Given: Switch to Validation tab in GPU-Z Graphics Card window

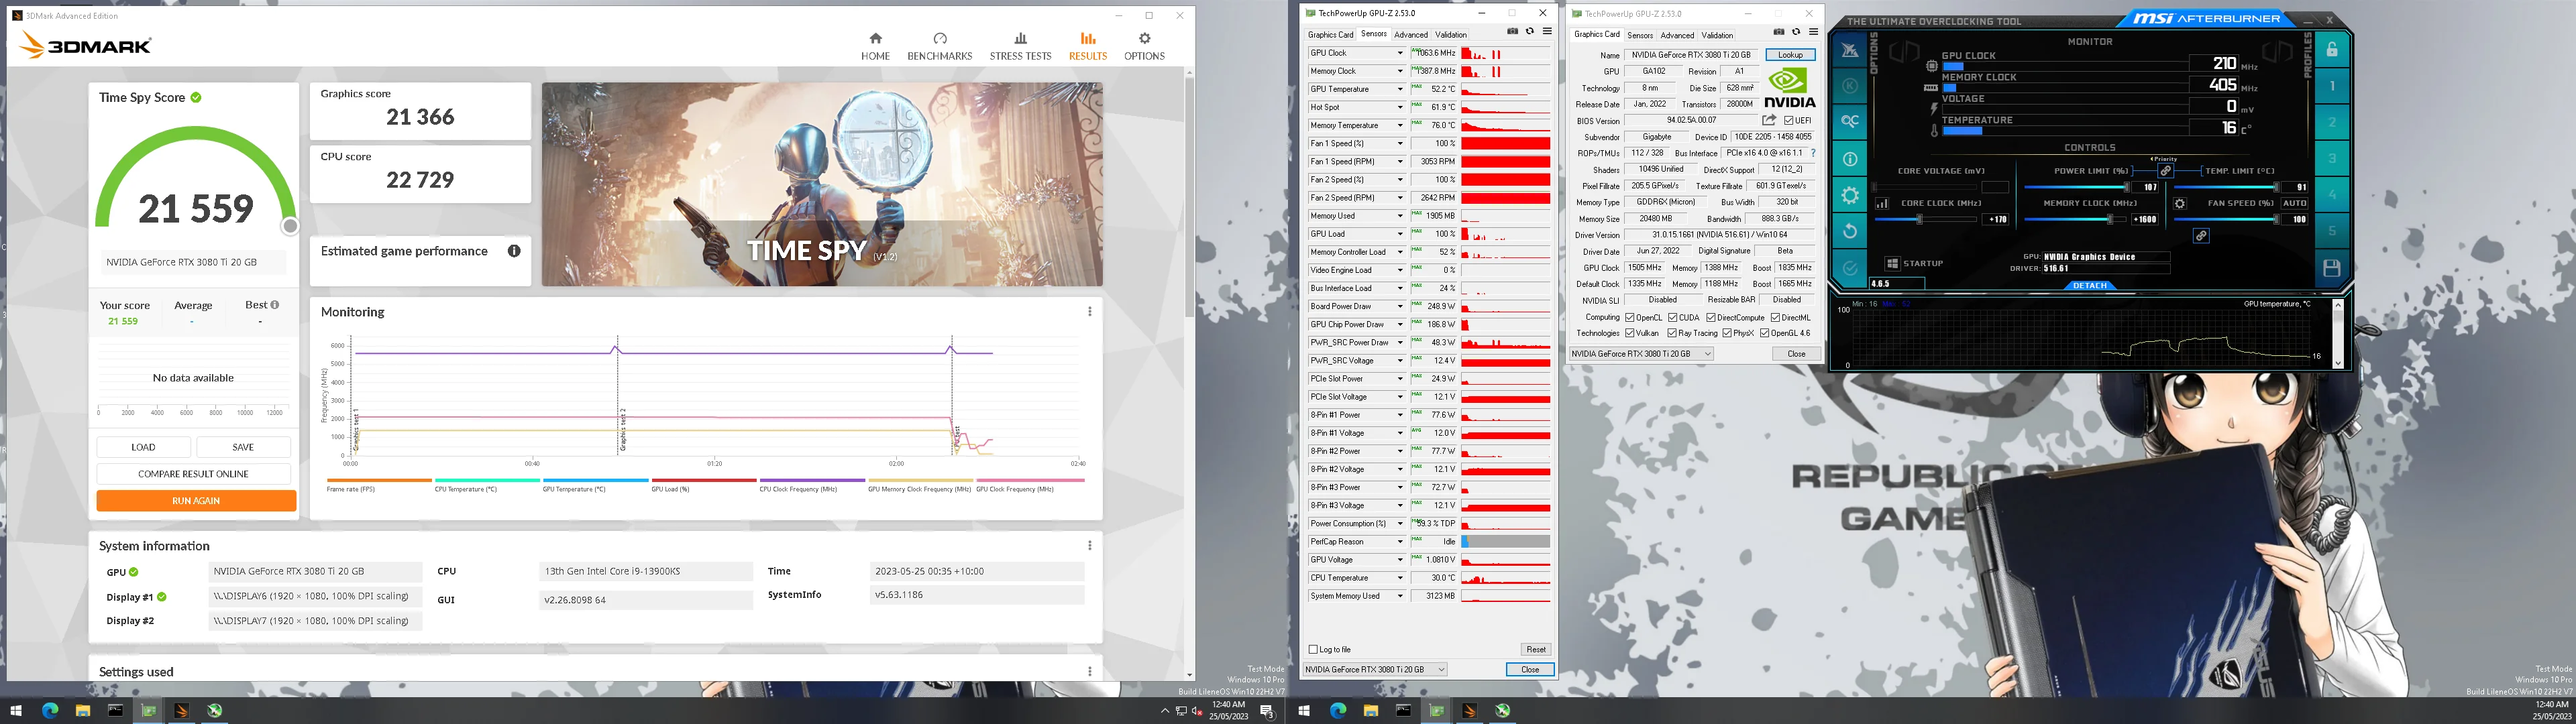Looking at the screenshot, I should (1717, 35).
